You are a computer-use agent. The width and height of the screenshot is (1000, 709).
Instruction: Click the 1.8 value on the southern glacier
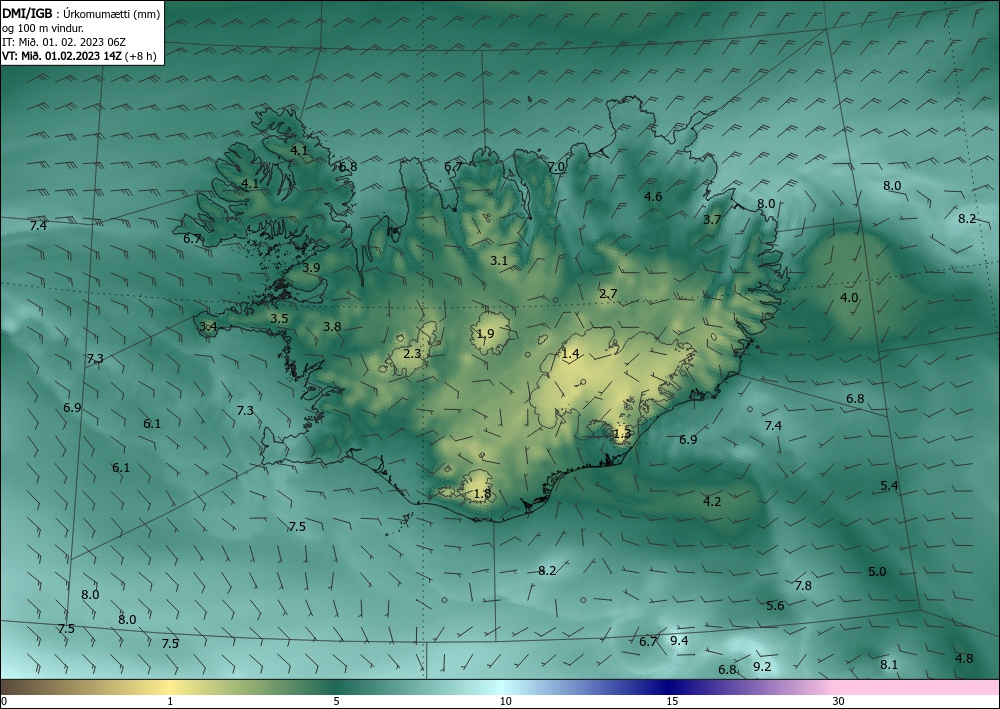(483, 493)
